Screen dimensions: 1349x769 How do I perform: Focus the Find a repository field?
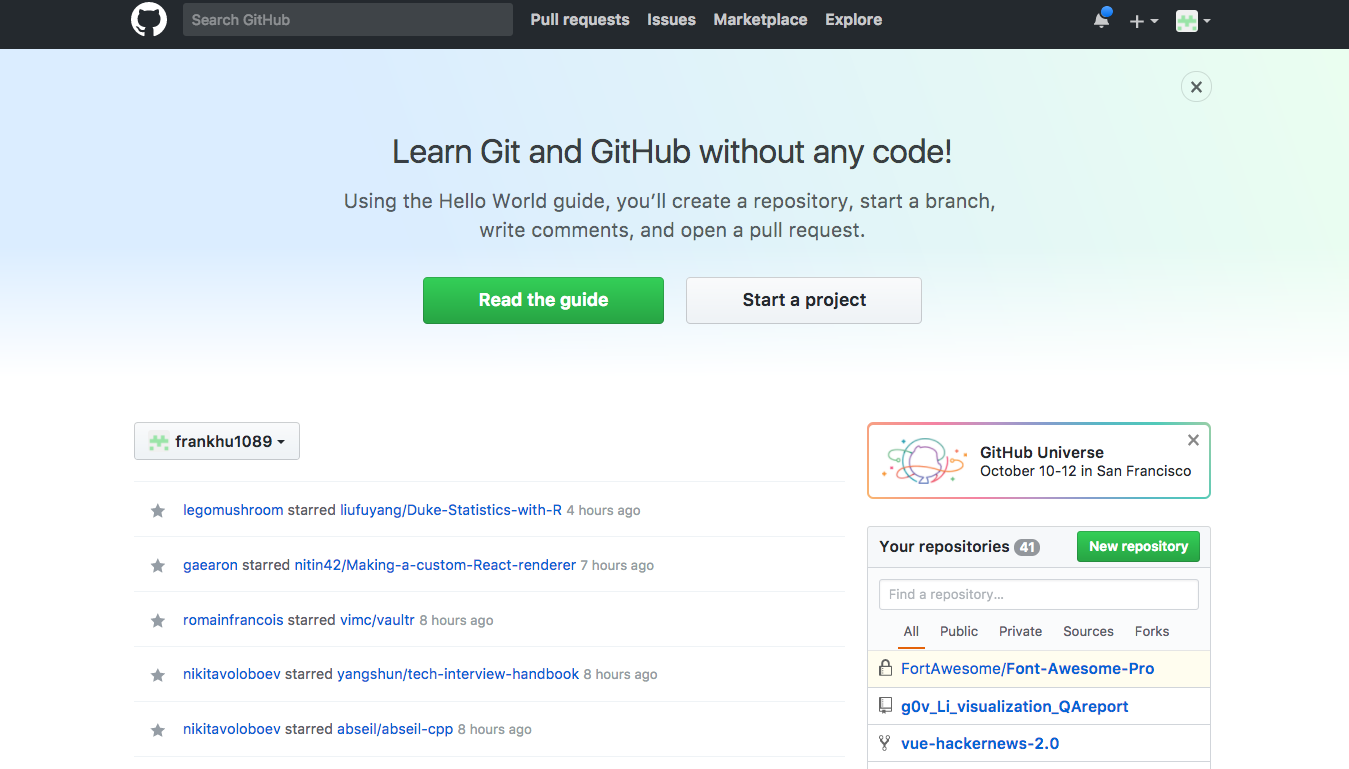tap(1038, 594)
